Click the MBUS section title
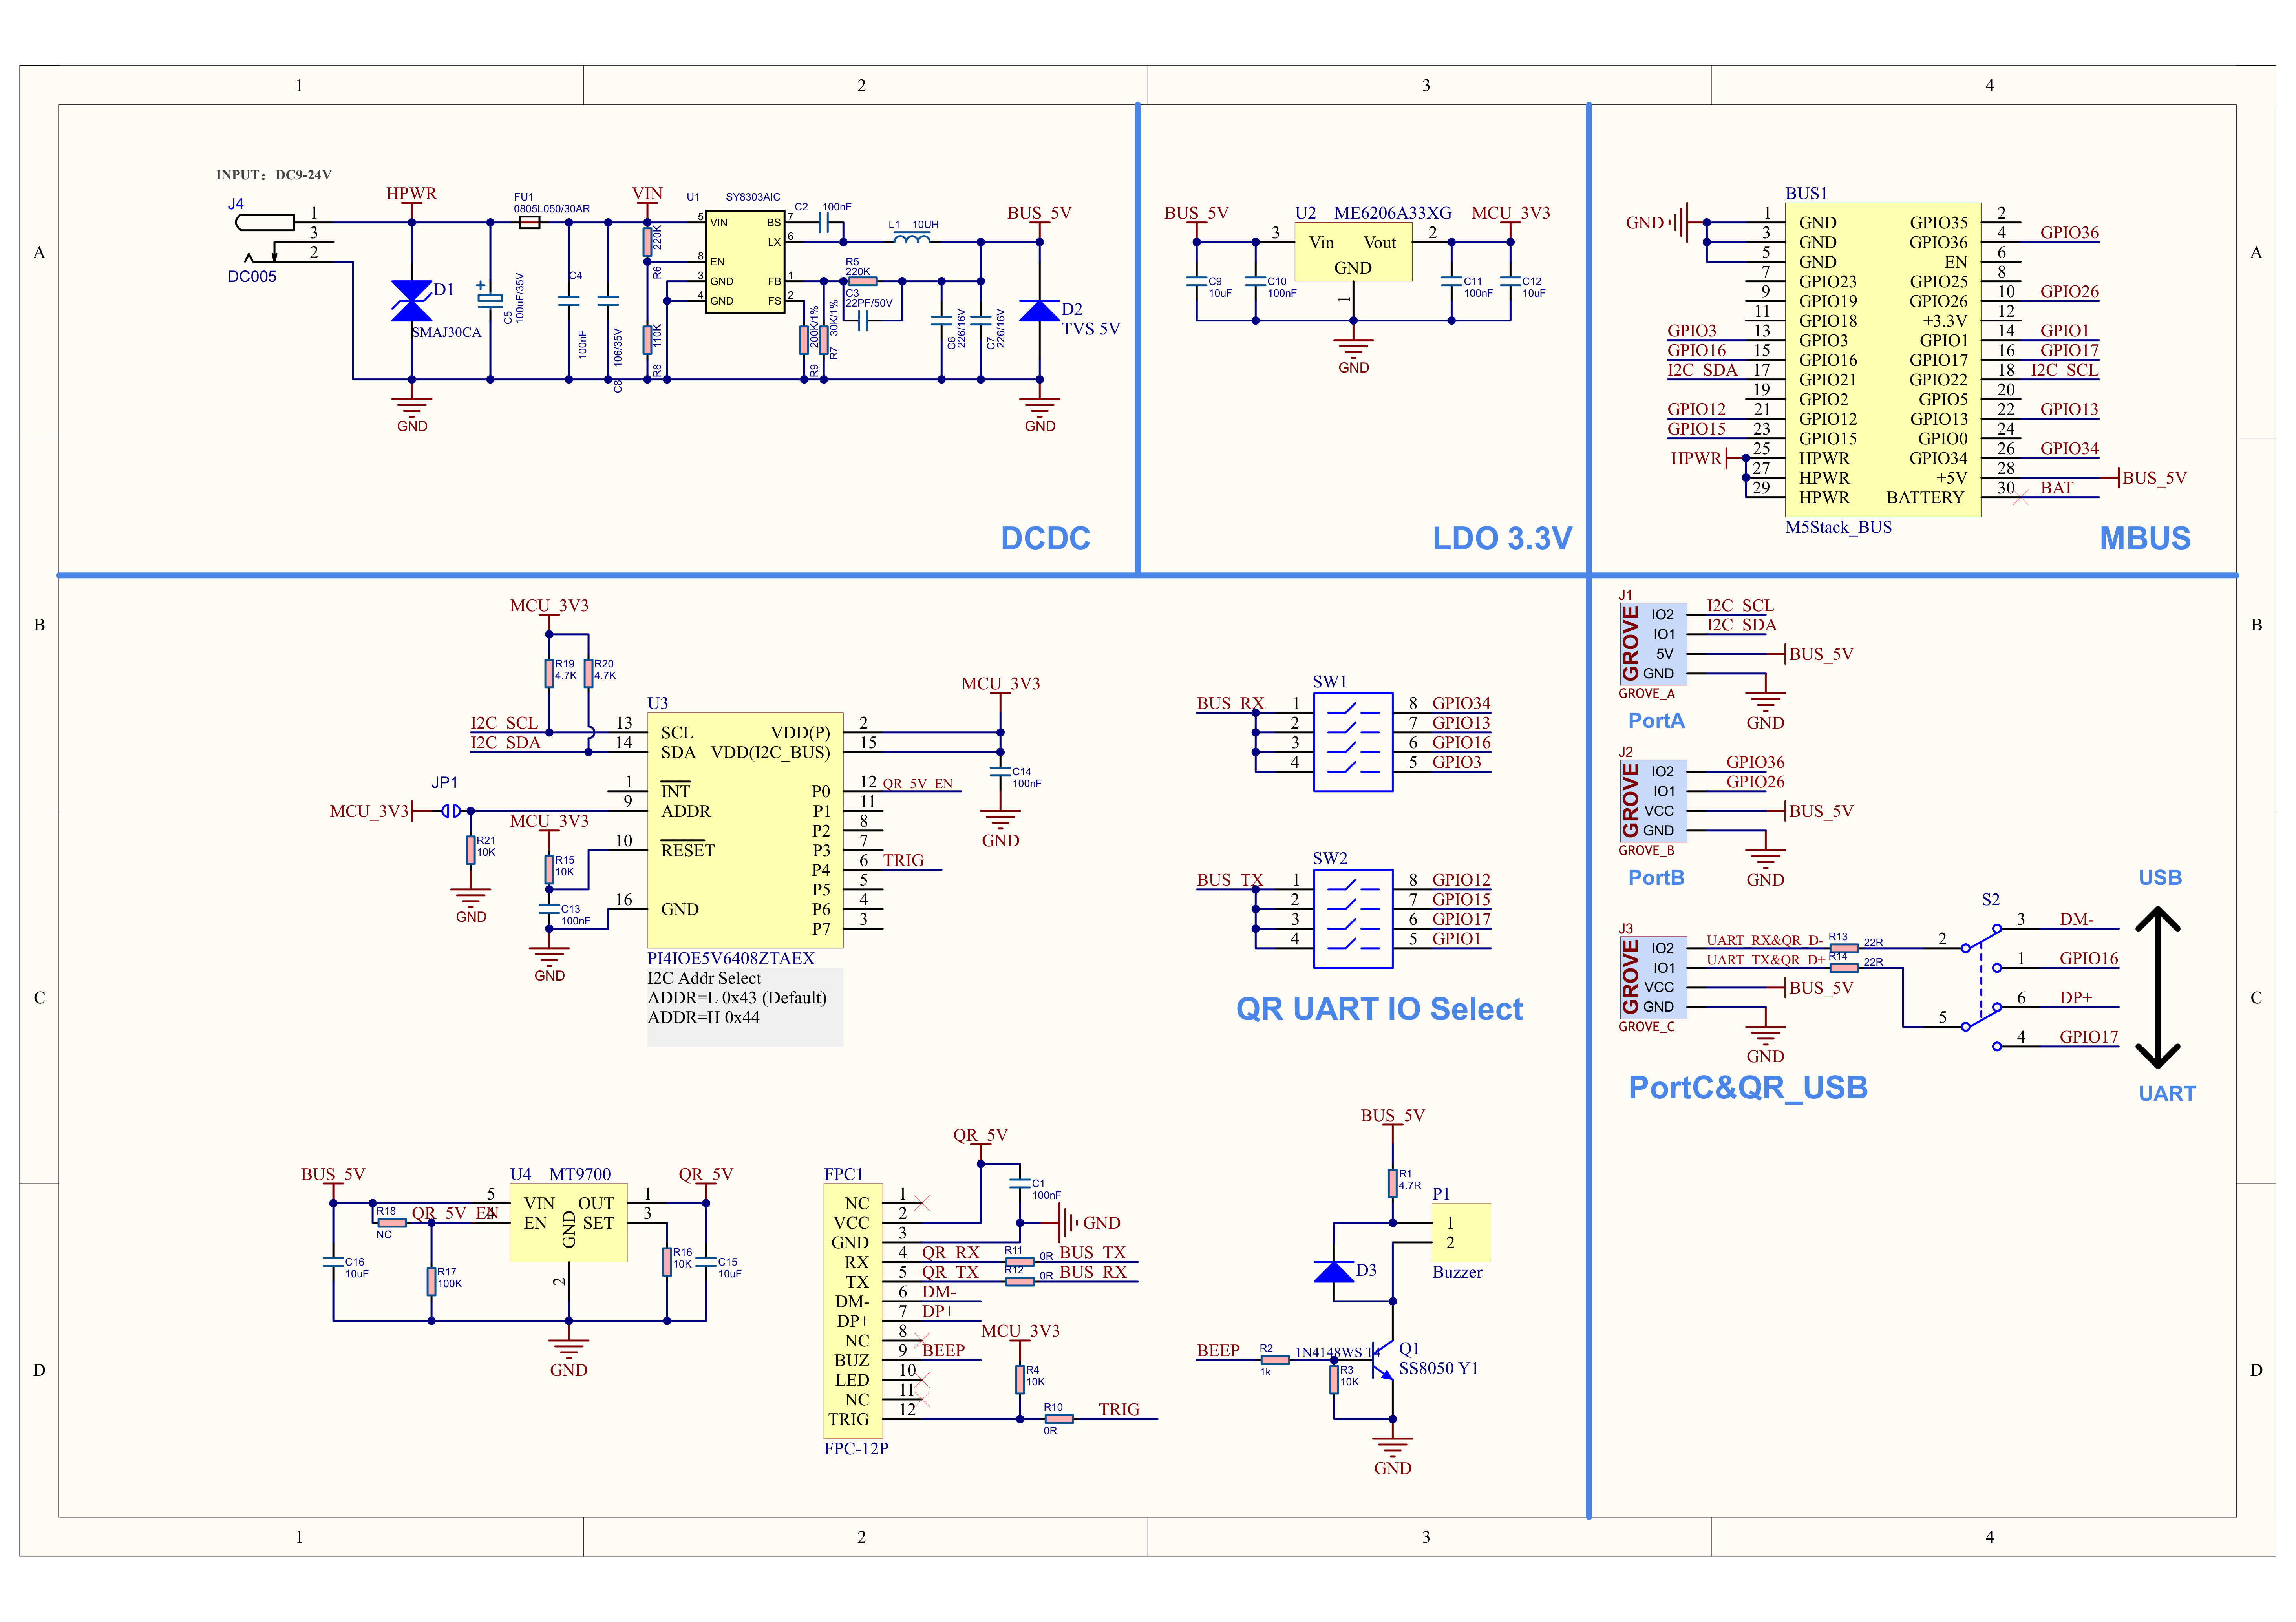This screenshot has height=1622, width=2296. coord(2145,538)
